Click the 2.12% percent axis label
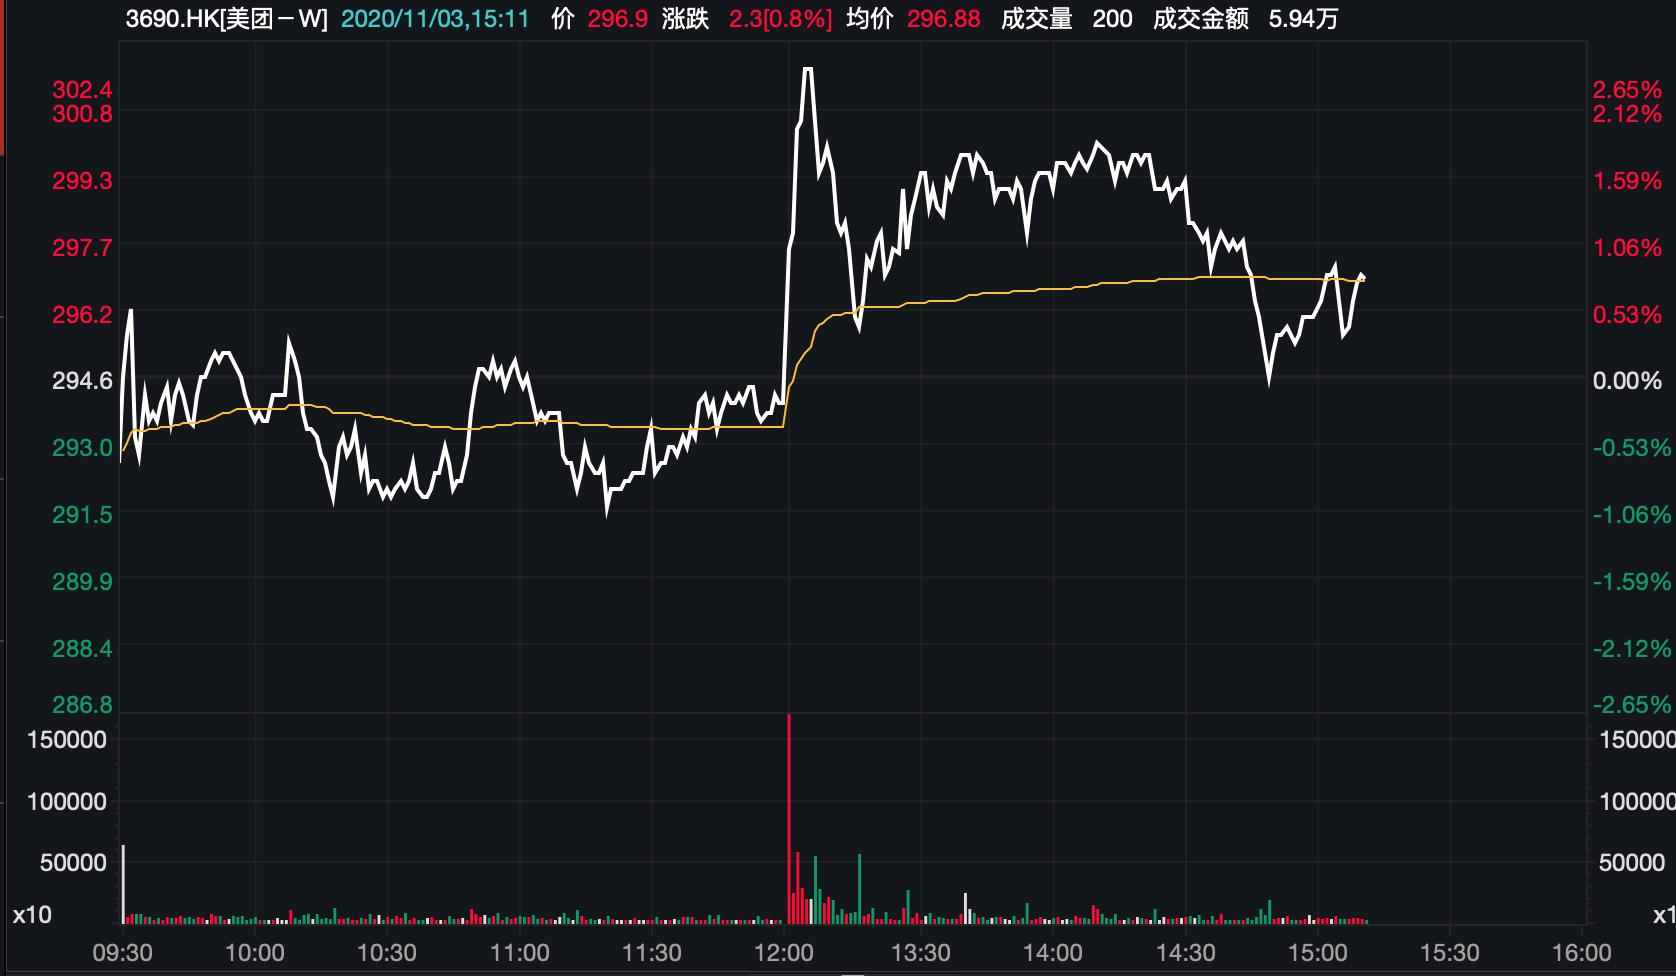Viewport: 1676px width, 976px height. click(1627, 114)
